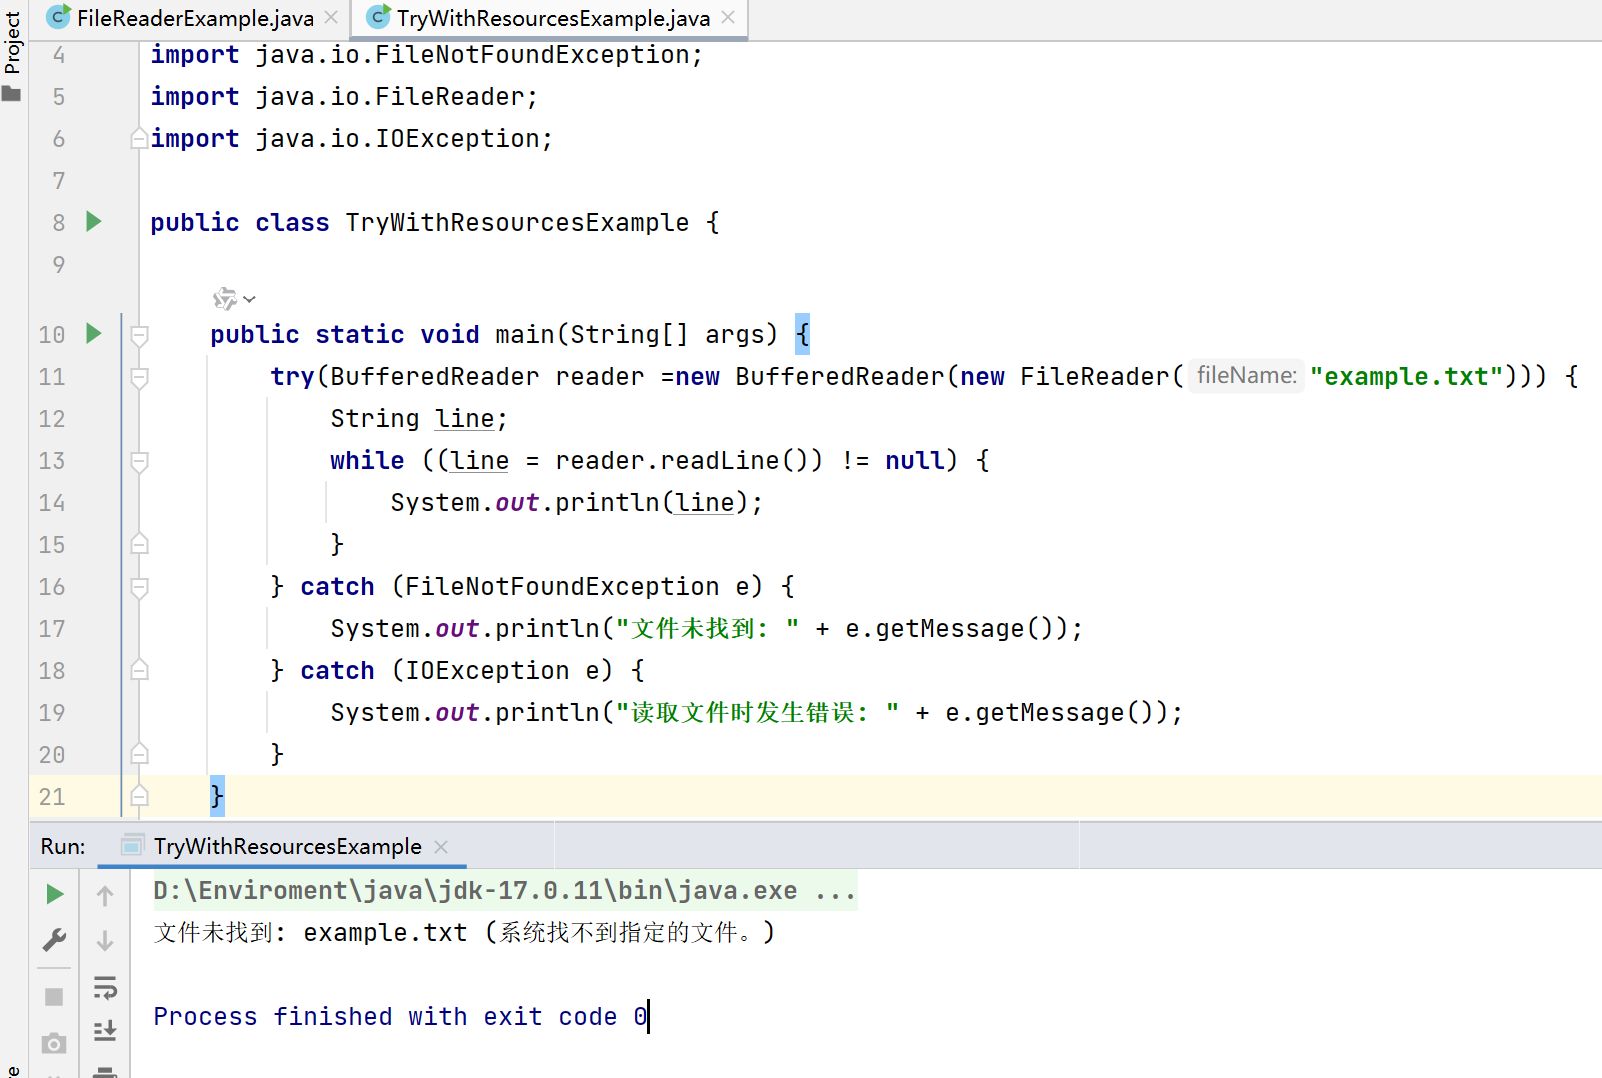Screen dimensions: 1602x1078
Task: Click the run arrow beside the main method
Action: click(x=93, y=334)
